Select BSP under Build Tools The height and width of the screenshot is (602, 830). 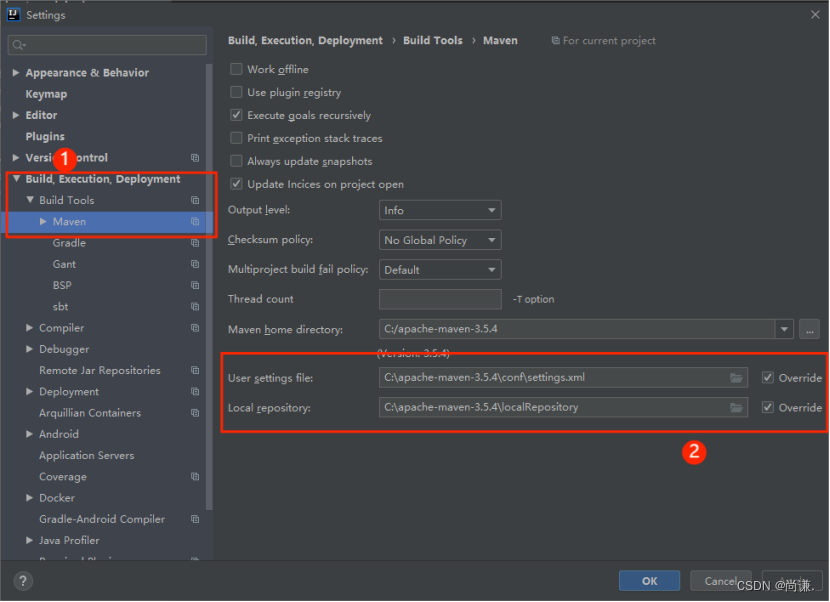tap(62, 285)
